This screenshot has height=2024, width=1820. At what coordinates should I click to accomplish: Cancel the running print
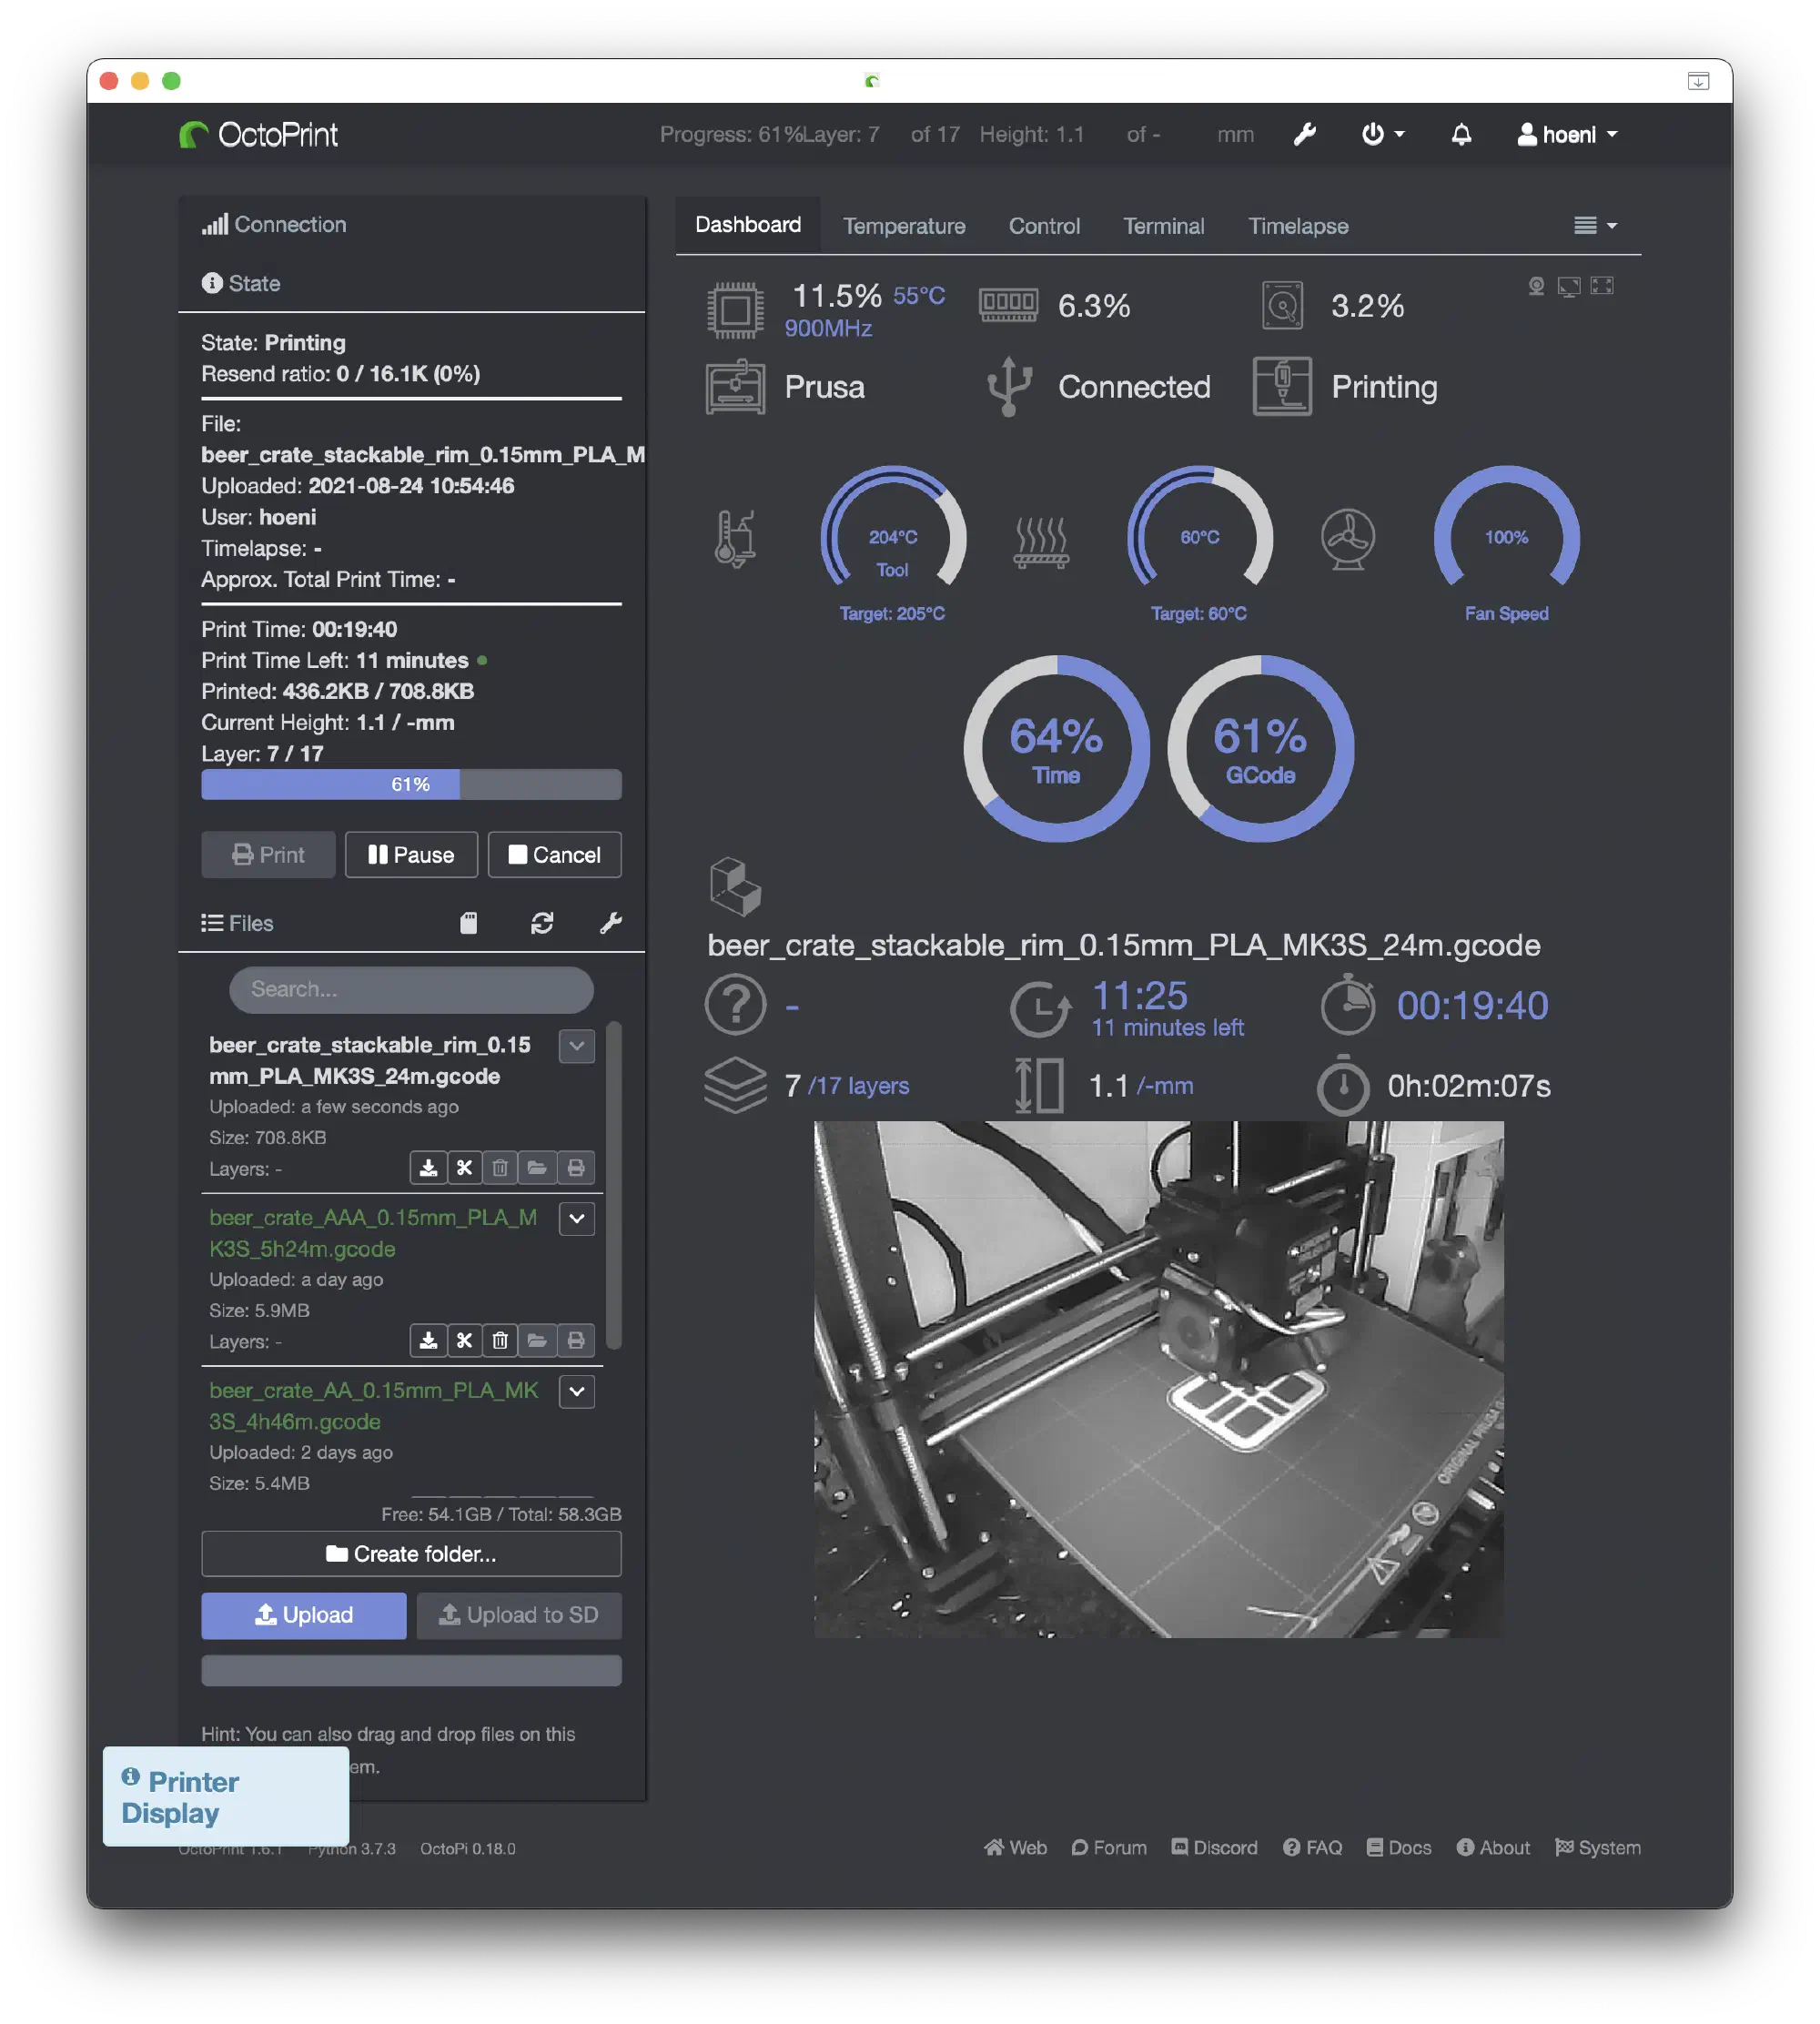pyautogui.click(x=554, y=855)
